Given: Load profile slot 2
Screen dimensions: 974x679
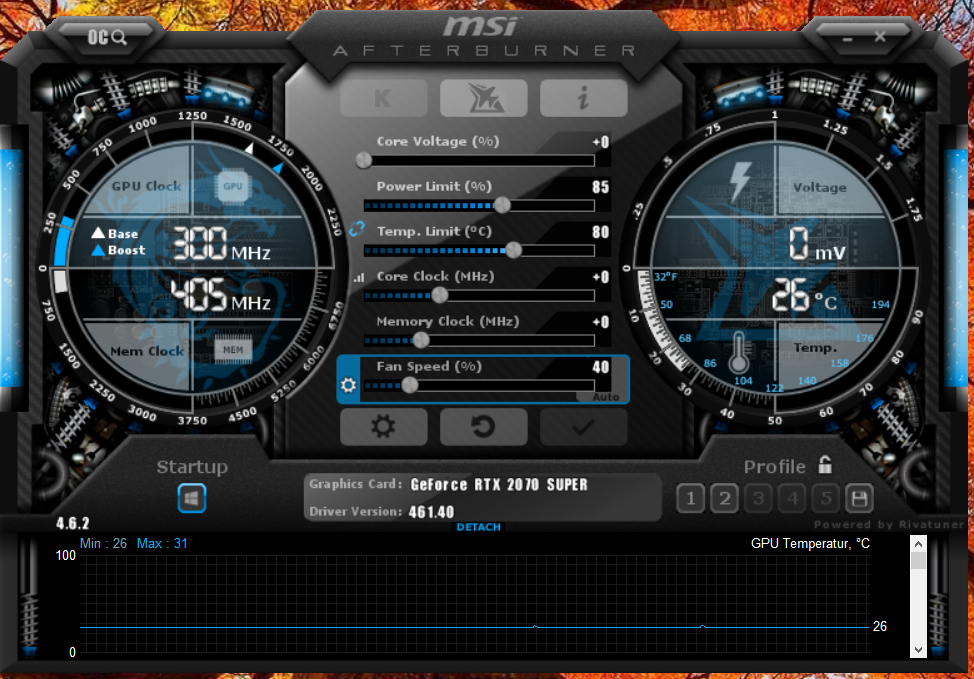Looking at the screenshot, I should (724, 498).
